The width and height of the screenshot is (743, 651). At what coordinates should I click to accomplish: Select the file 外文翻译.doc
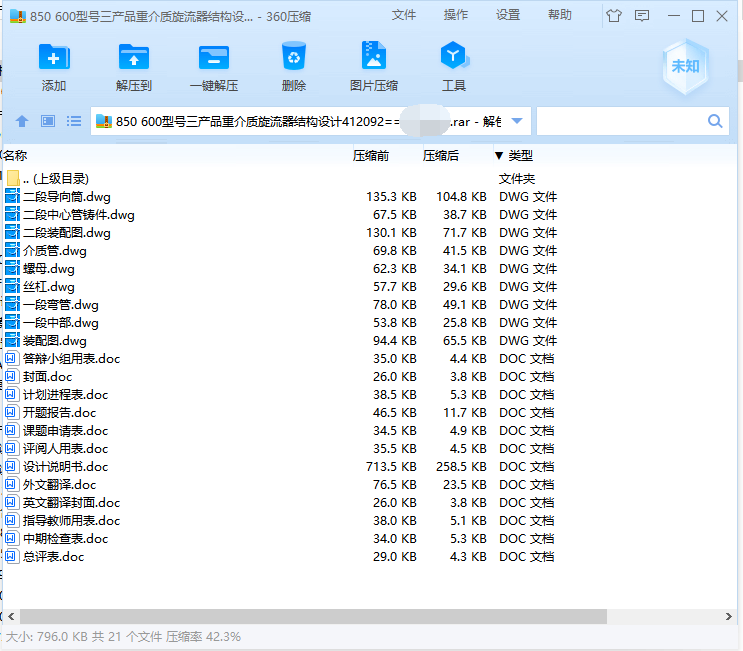pyautogui.click(x=60, y=485)
